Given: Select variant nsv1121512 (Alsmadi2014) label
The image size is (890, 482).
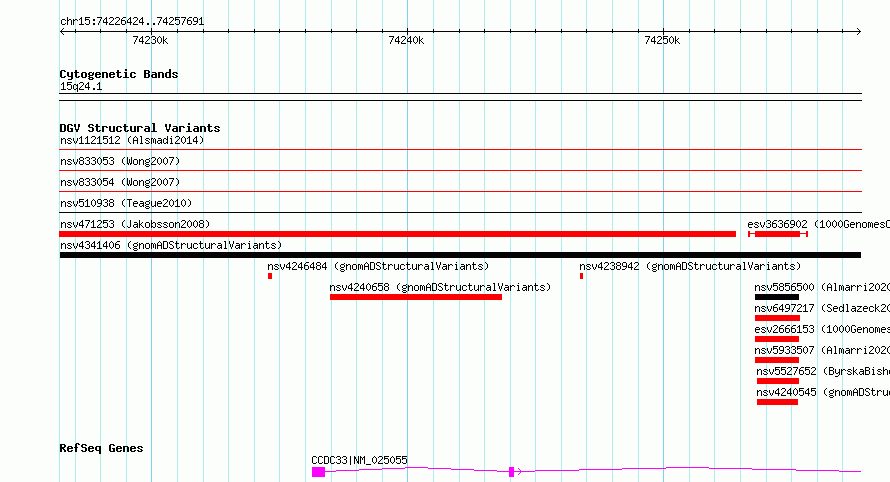Looking at the screenshot, I should [132, 140].
